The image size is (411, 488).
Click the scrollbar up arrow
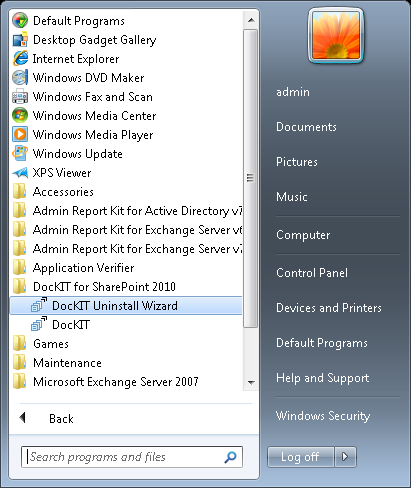[x=251, y=20]
